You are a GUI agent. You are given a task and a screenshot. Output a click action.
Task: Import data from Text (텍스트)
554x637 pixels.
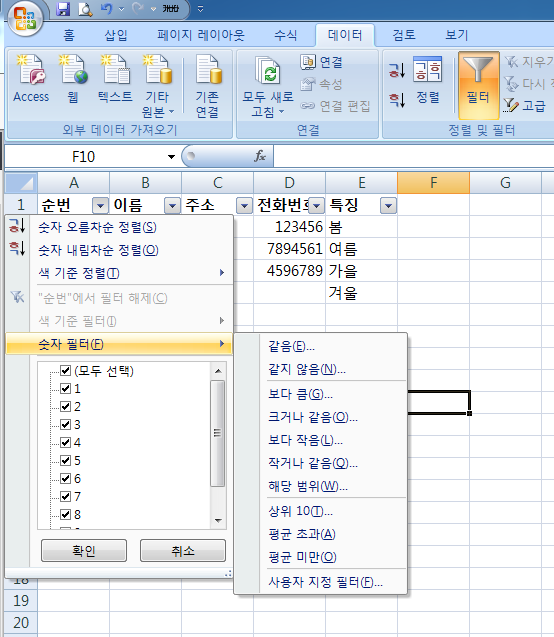click(115, 80)
